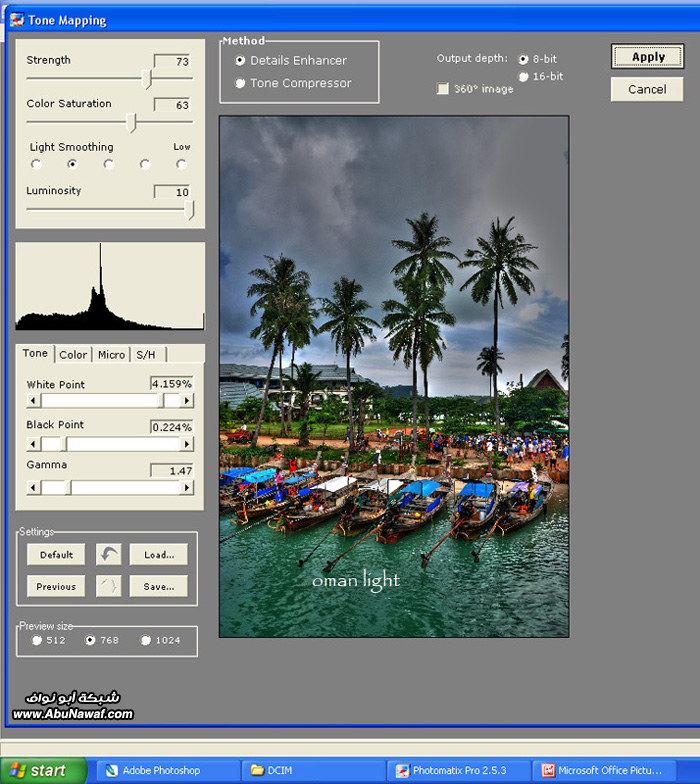Click the Gamma right arrow
The image size is (700, 784).
click(x=186, y=487)
